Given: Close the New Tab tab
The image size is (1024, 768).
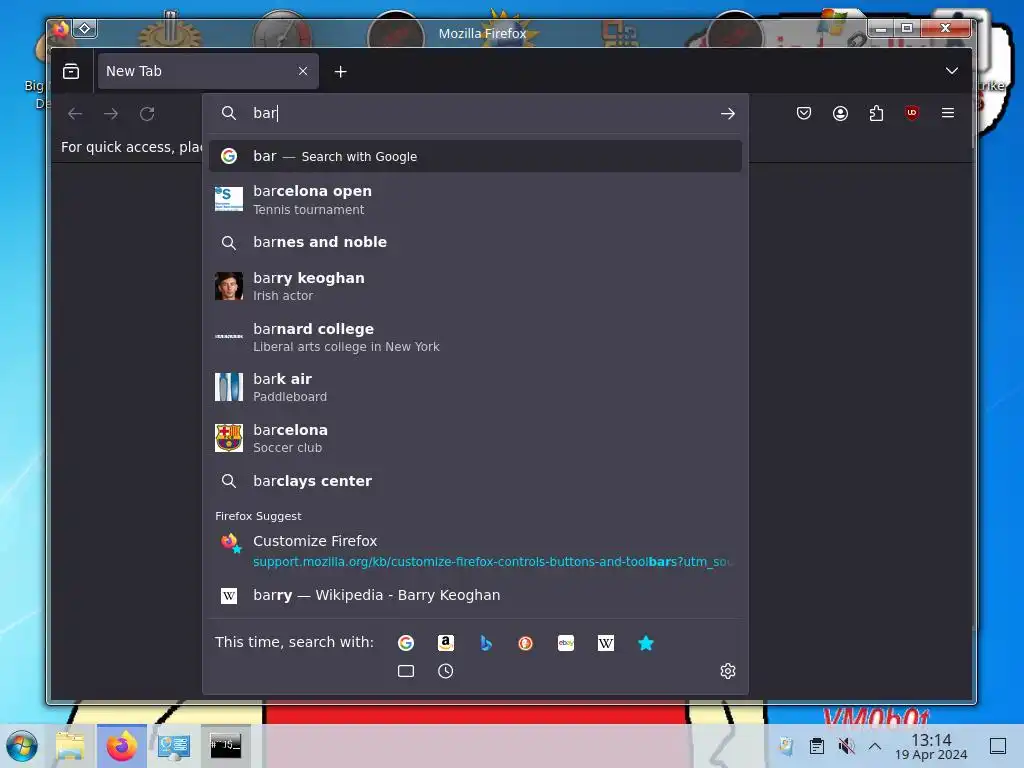Looking at the screenshot, I should 302,71.
